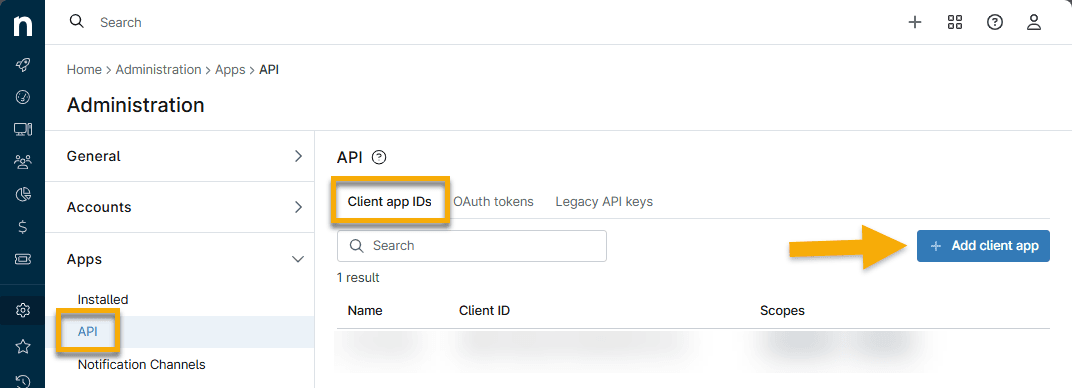Click the top bar search magnifier icon
The height and width of the screenshot is (388, 1072).
77,22
